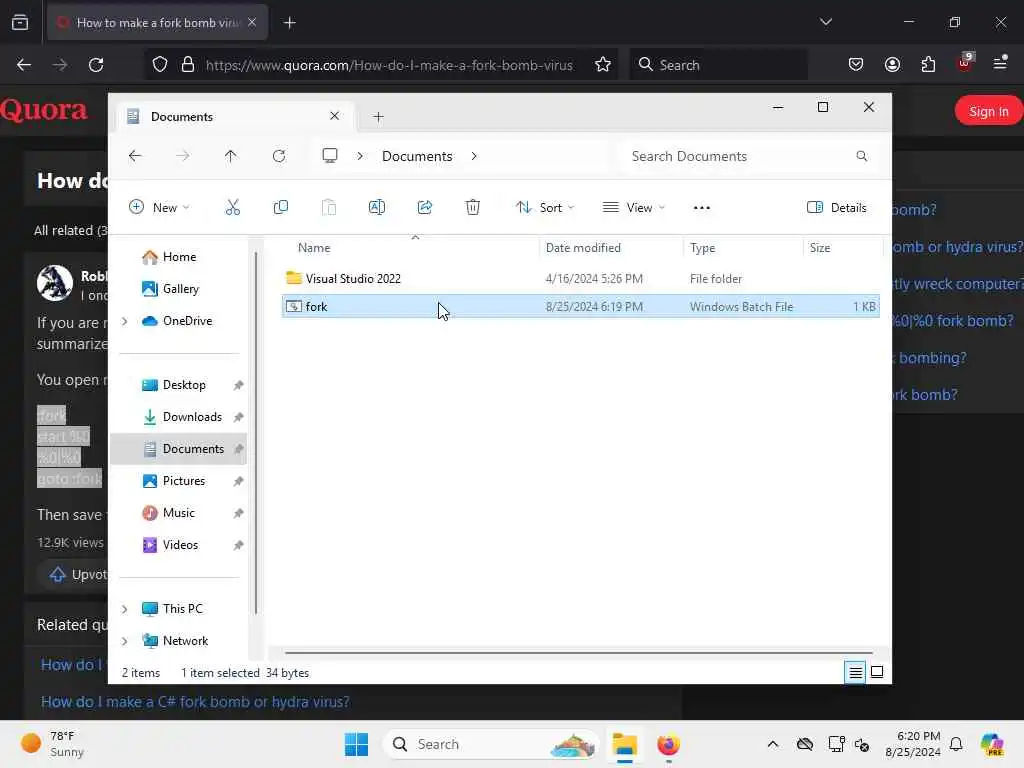1024x768 pixels.
Task: Expand the OneDrive tree node
Action: click(x=125, y=321)
